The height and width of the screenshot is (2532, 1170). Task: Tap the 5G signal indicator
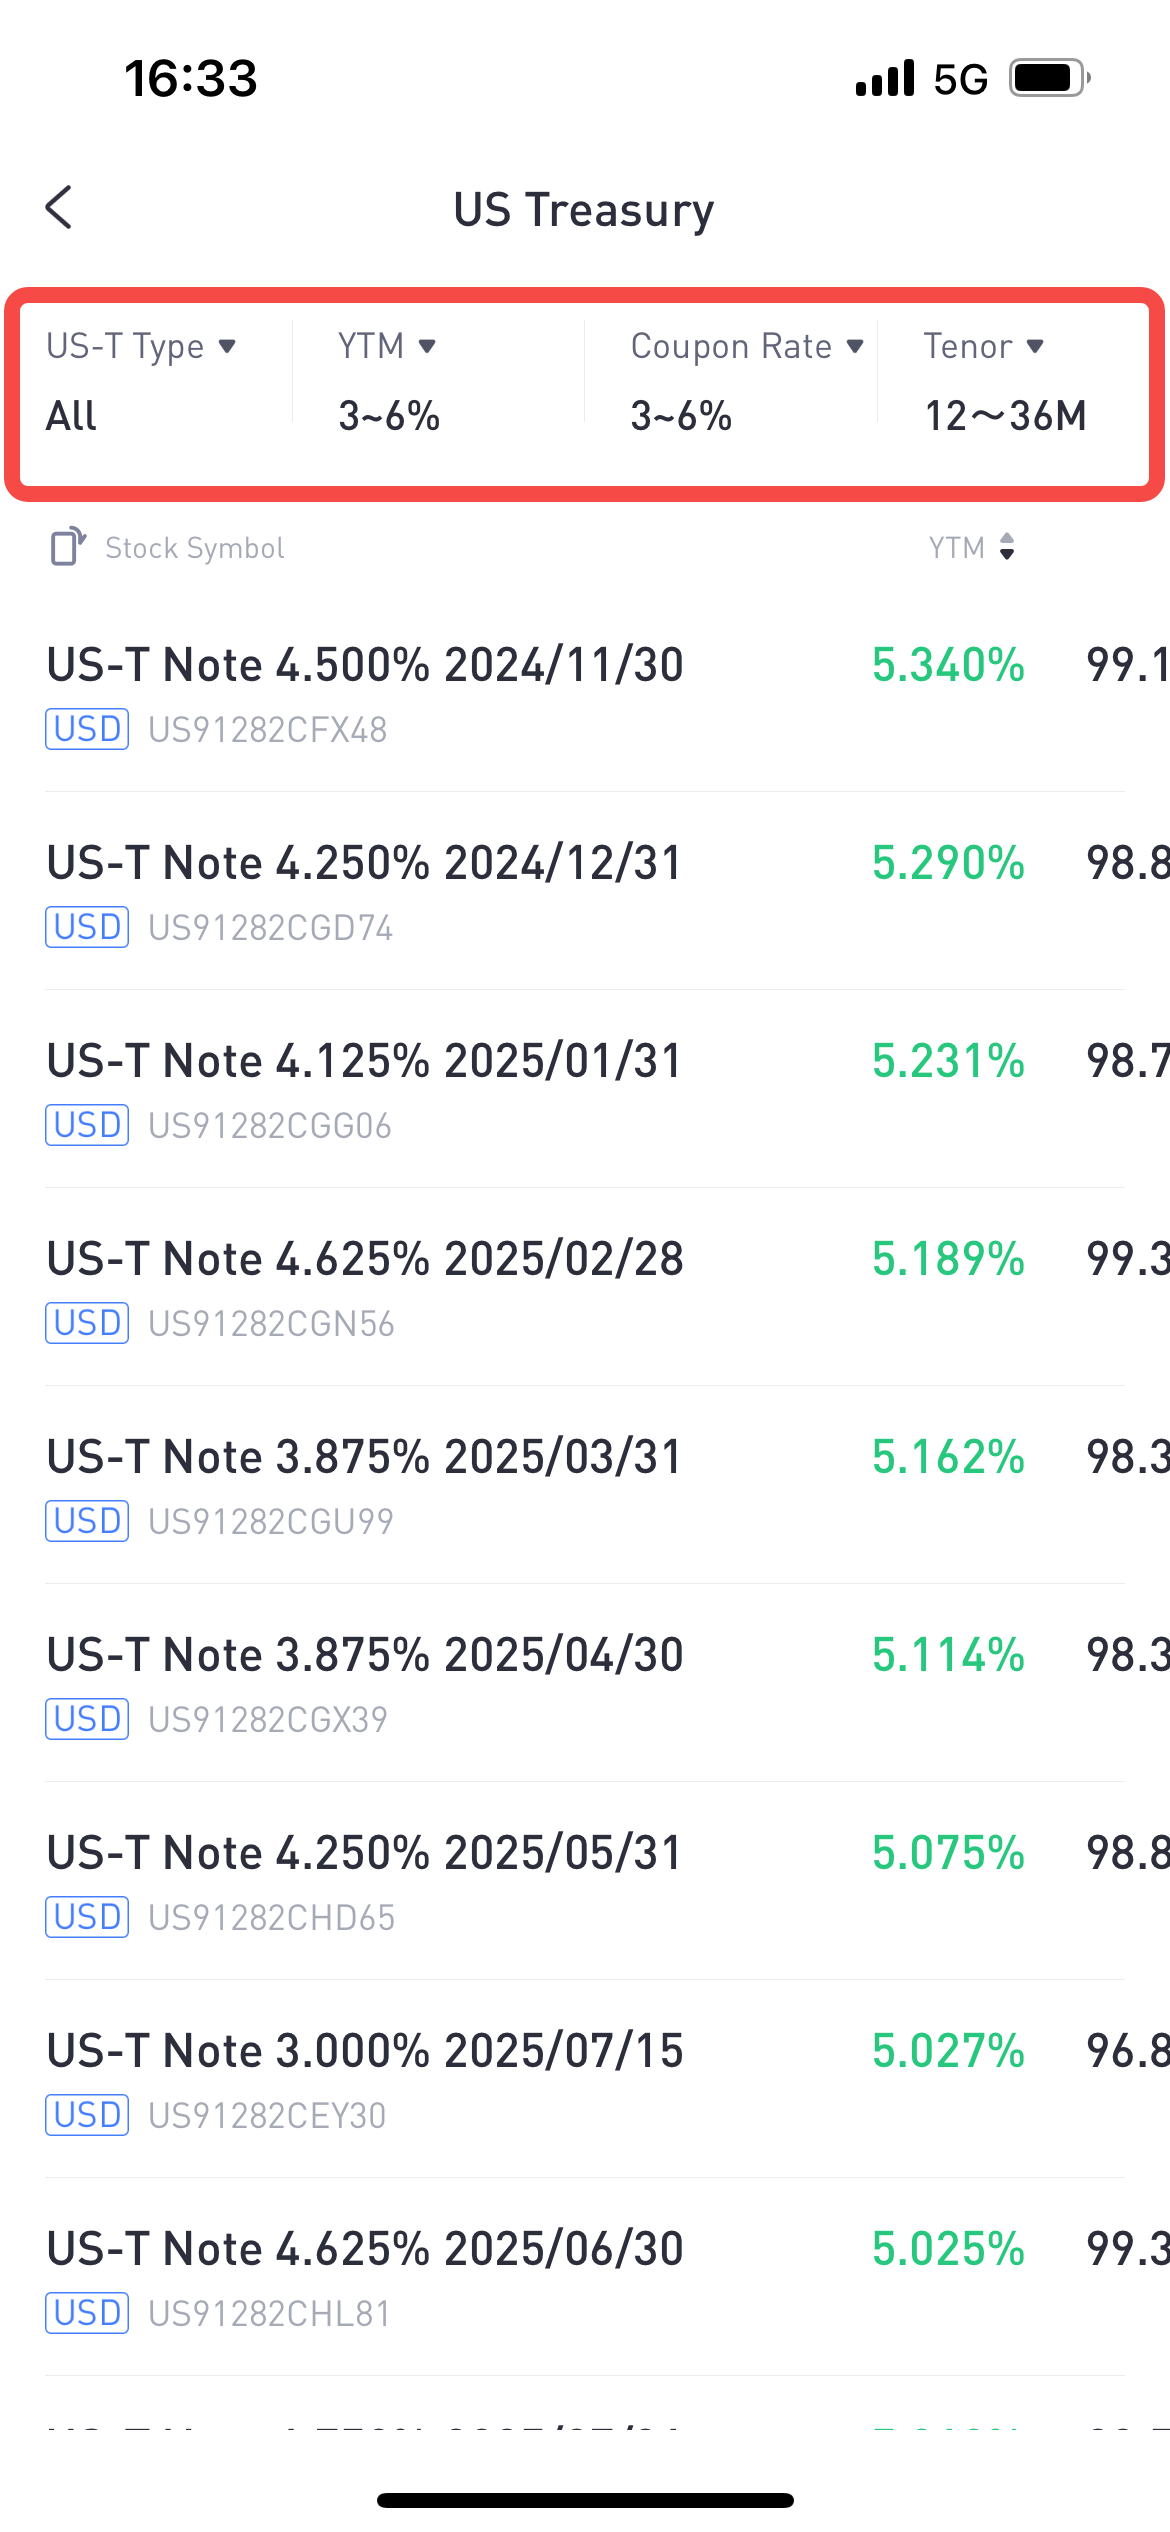960,79
